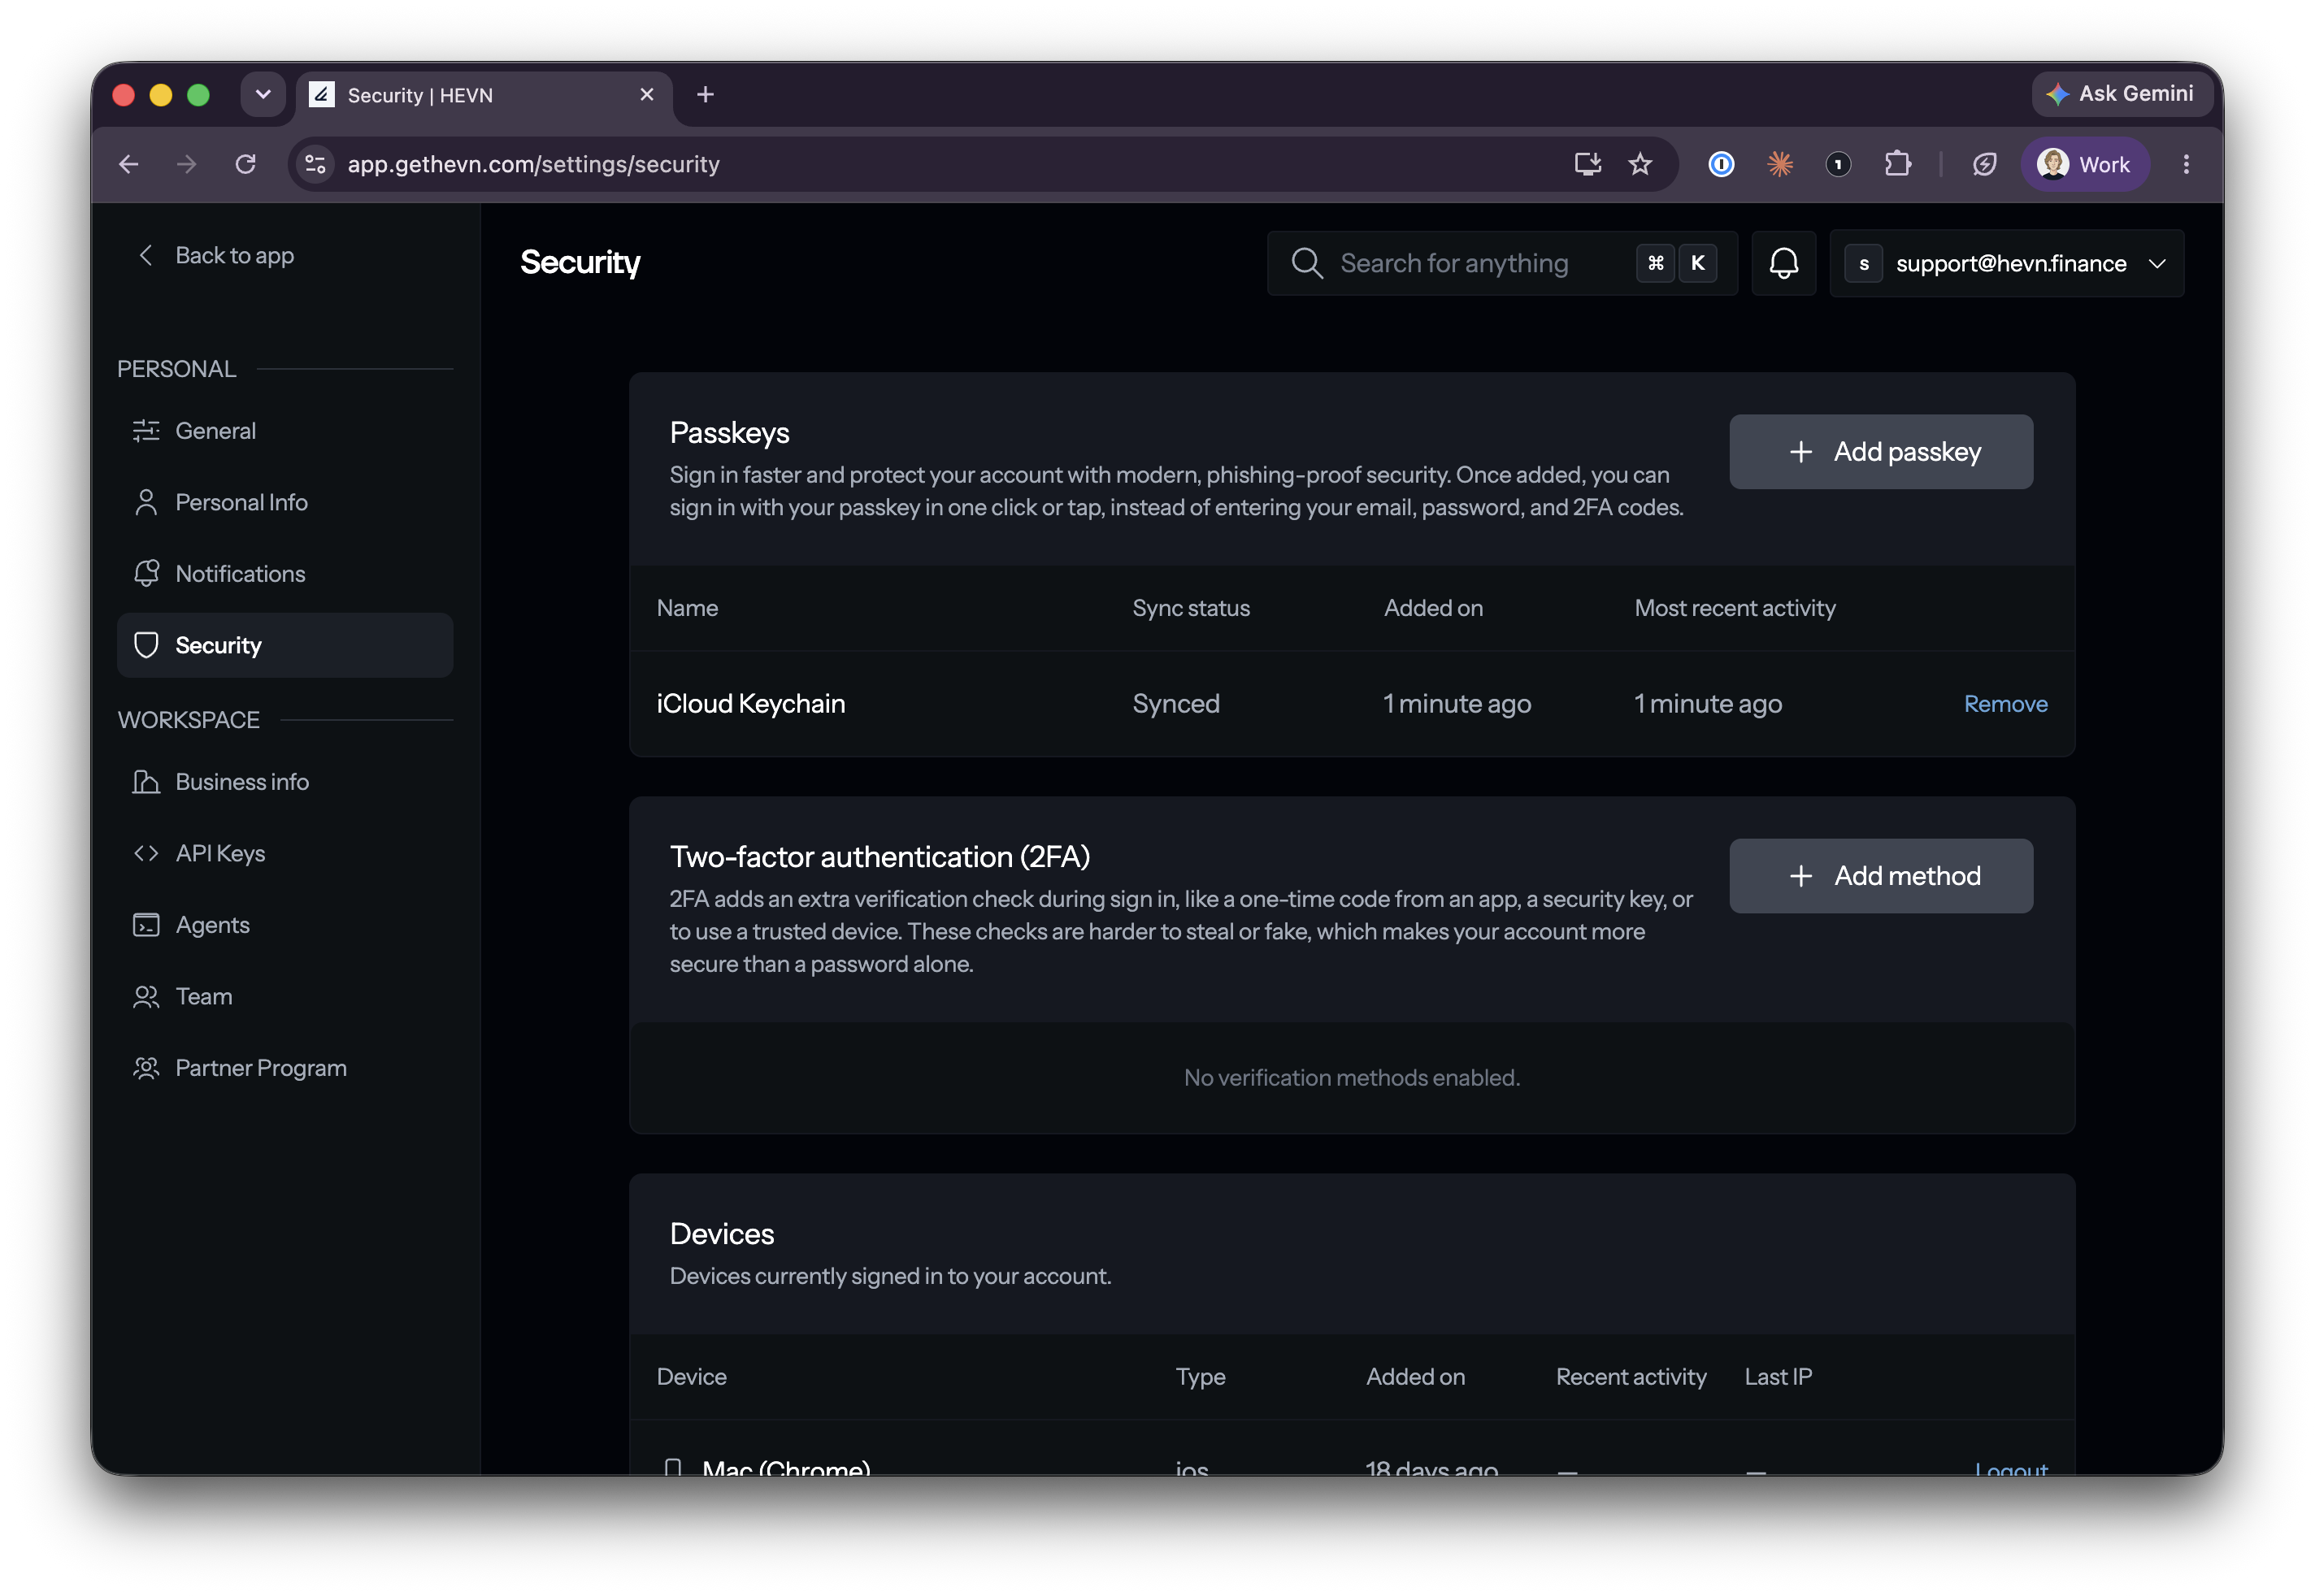Bookmark this page with star icon

[x=1640, y=164]
